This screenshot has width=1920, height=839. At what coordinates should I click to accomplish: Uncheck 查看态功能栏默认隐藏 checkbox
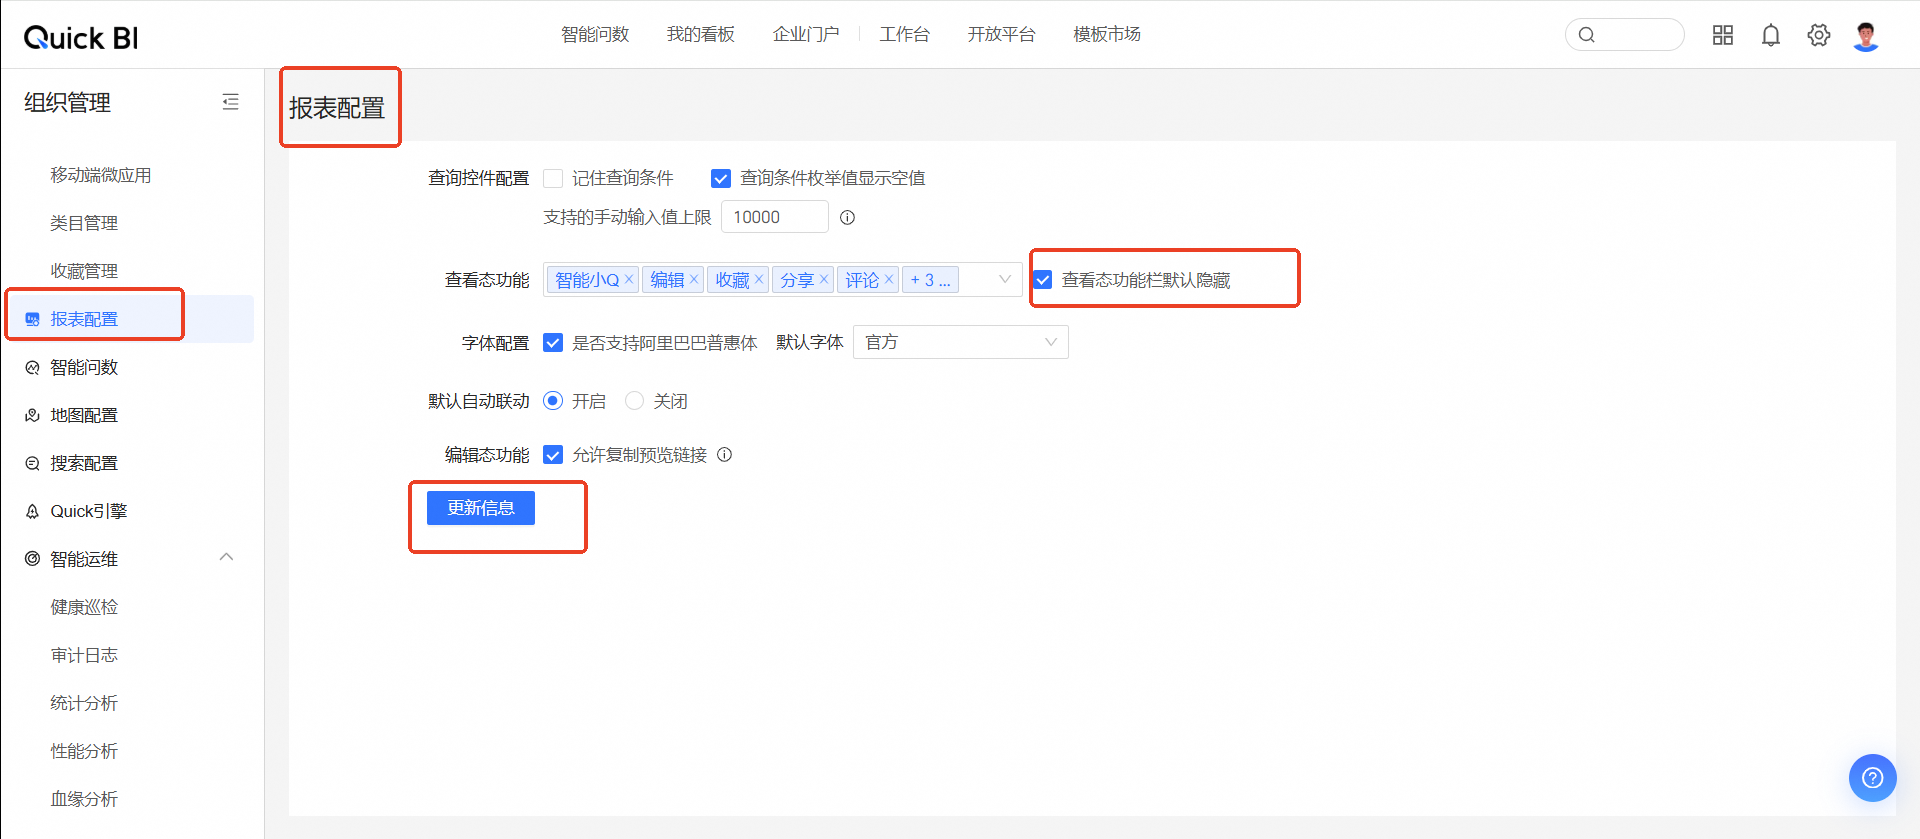coord(1043,280)
